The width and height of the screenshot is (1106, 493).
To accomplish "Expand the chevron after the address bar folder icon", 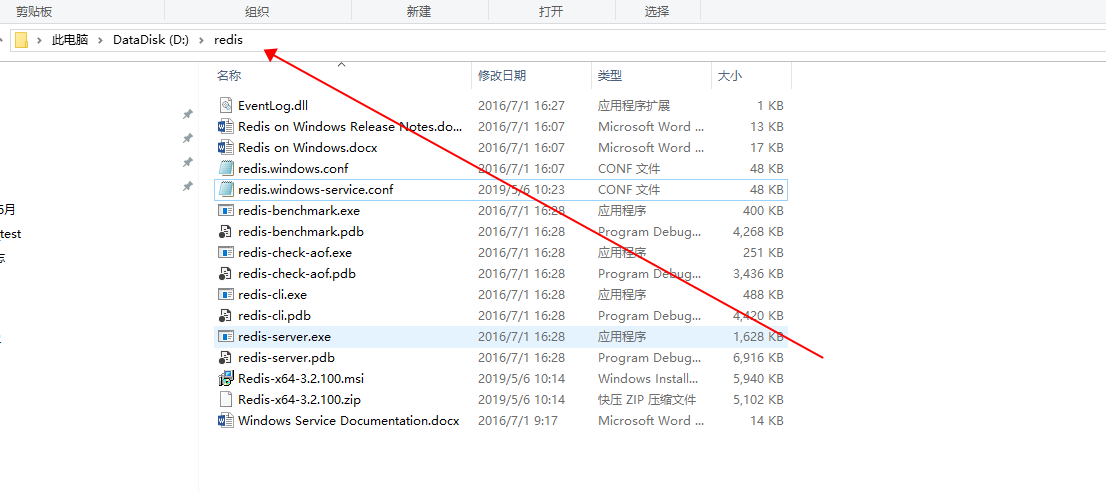I will click(40, 40).
